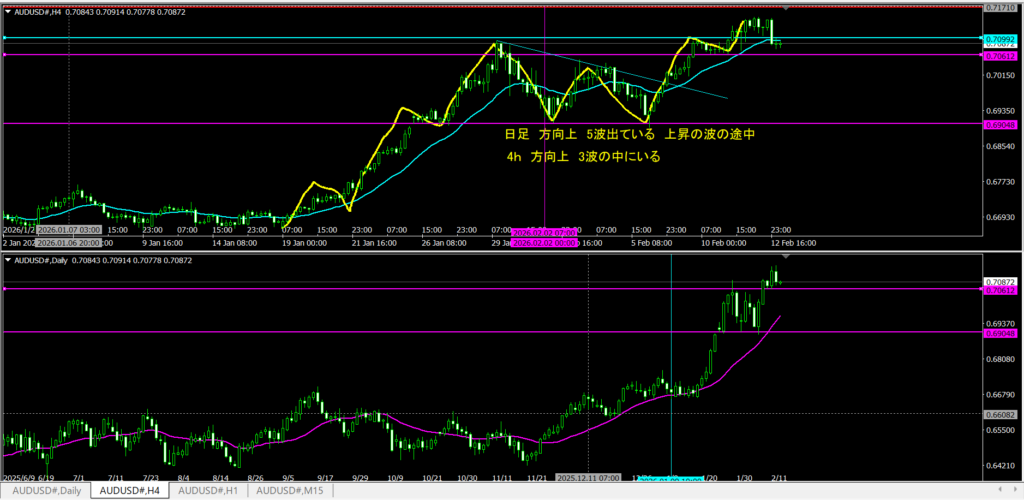Click the 0.69048 price label on Daily chart
This screenshot has height=500, width=1024.
[1000, 333]
